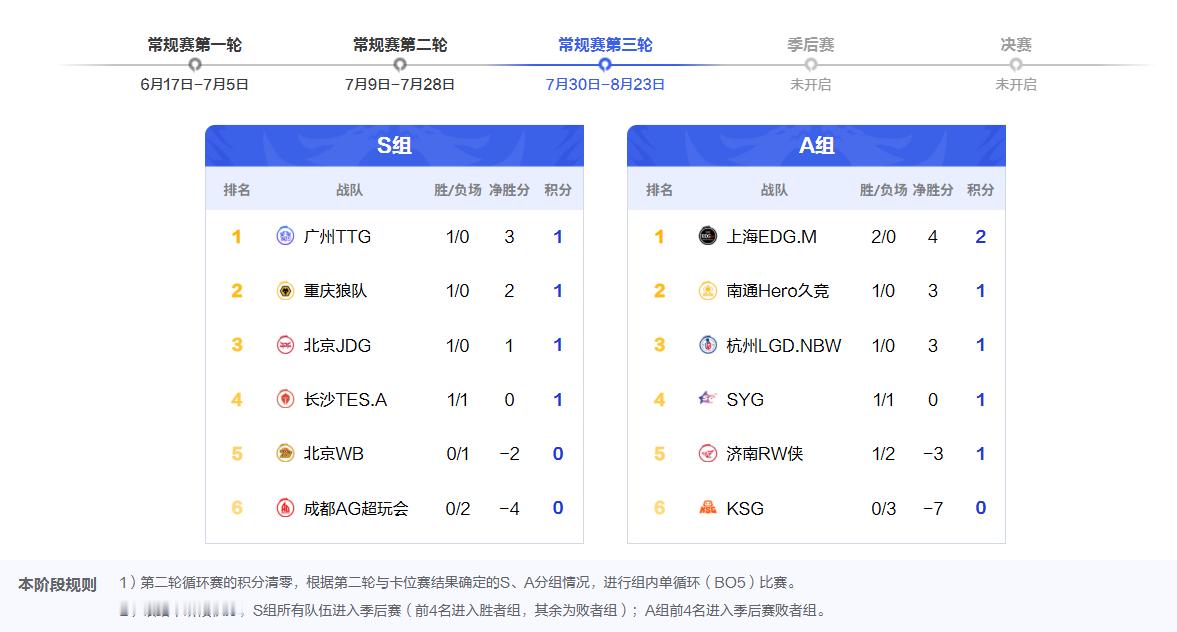1177x632 pixels.
Task: Click the 重庆狼队 team logo
Action: pyautogui.click(x=285, y=290)
